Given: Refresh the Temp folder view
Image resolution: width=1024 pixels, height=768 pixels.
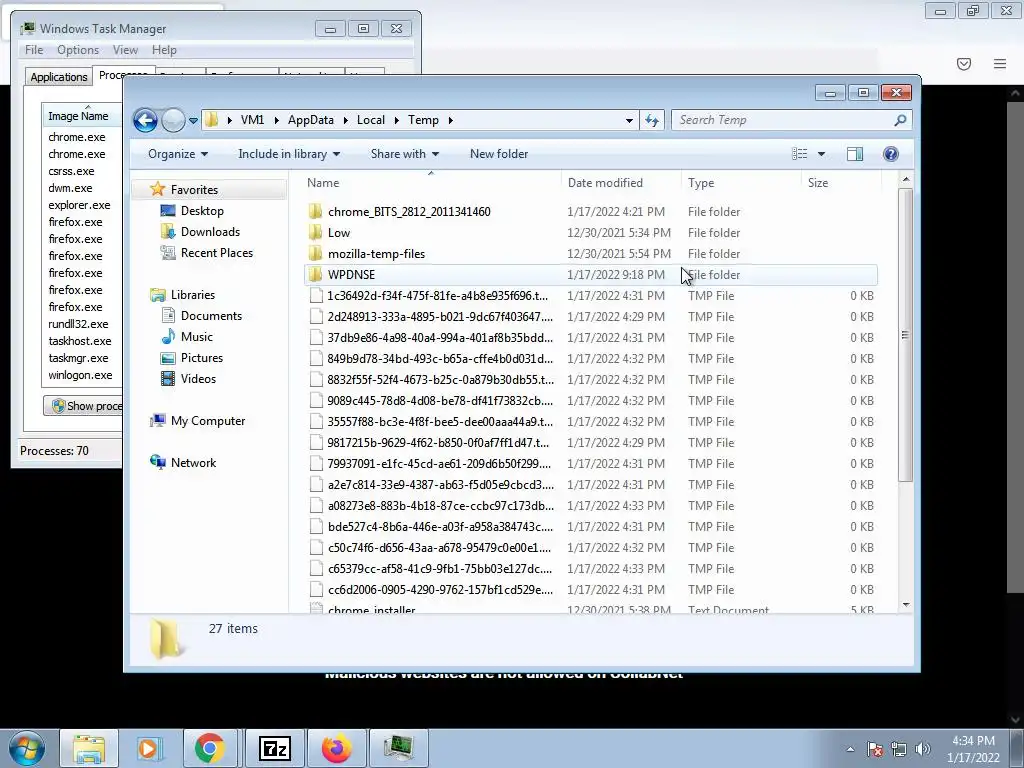Looking at the screenshot, I should (x=652, y=120).
